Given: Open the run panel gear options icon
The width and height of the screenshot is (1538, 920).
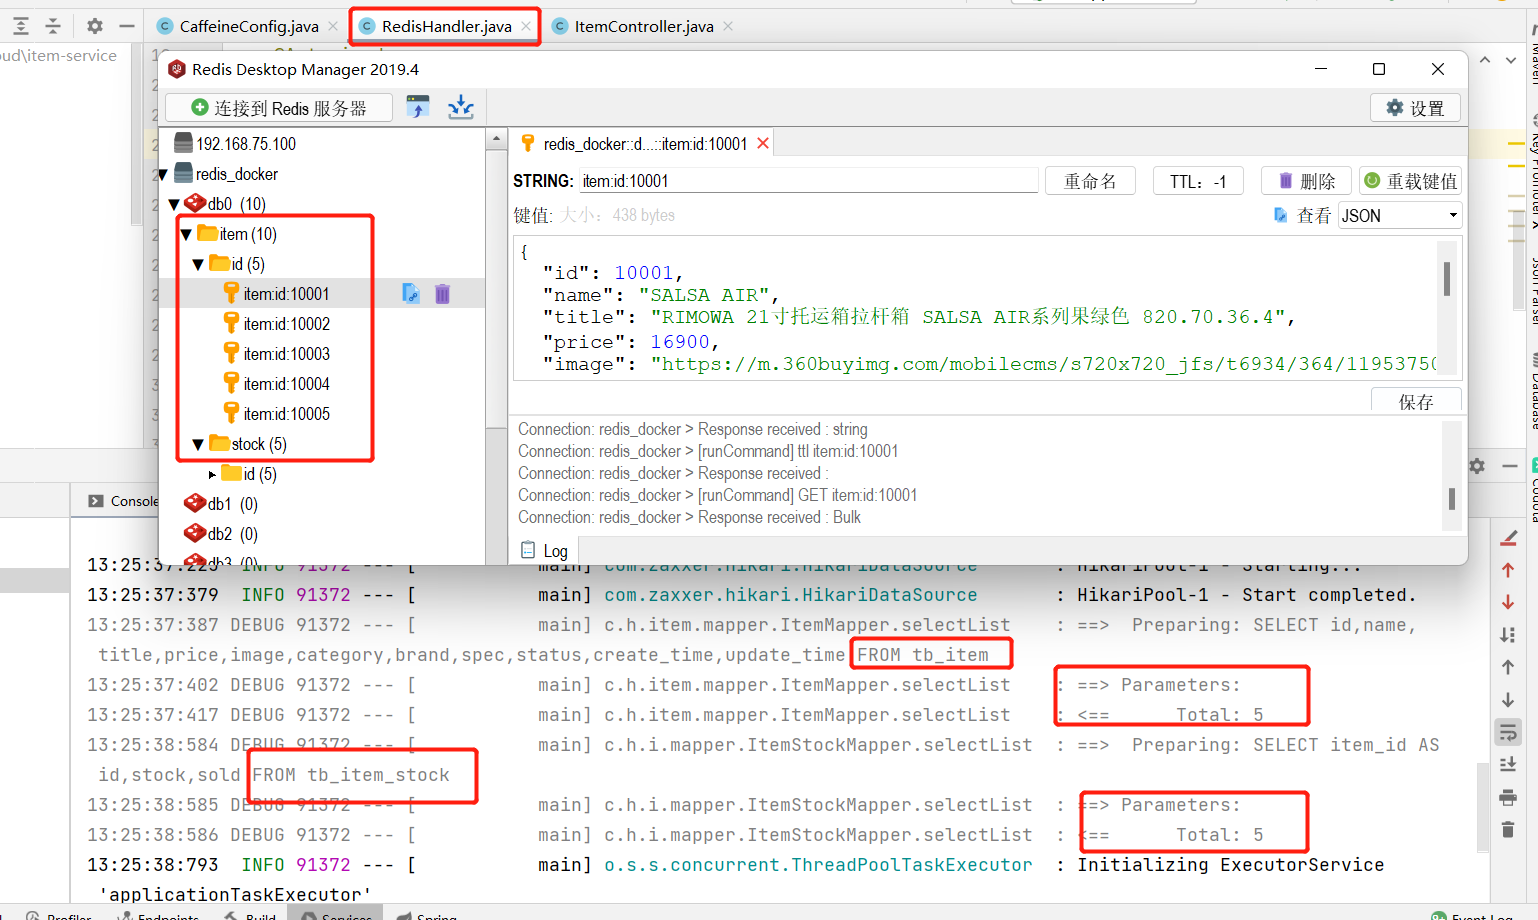Looking at the screenshot, I should [1477, 466].
